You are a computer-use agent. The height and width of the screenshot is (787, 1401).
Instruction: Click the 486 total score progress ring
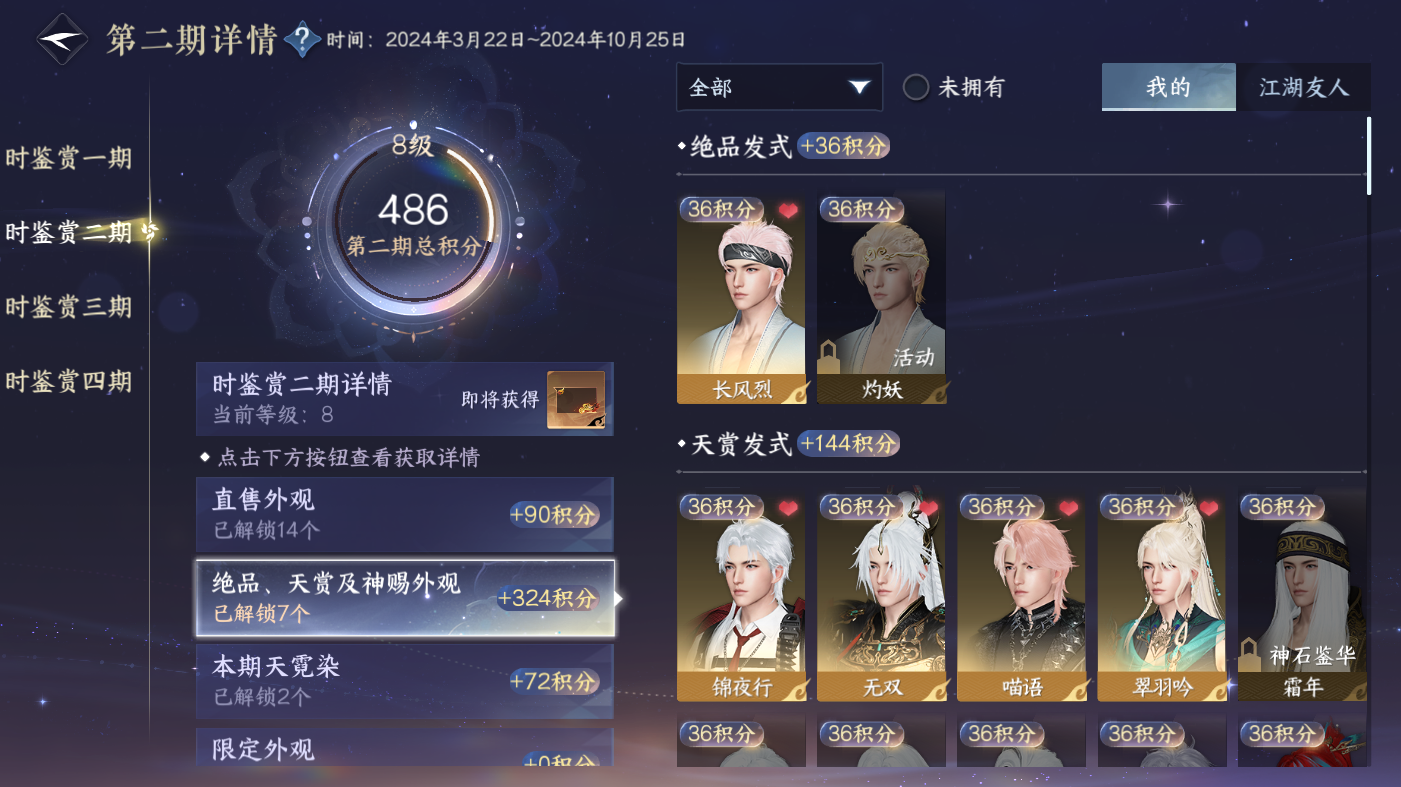(x=414, y=225)
